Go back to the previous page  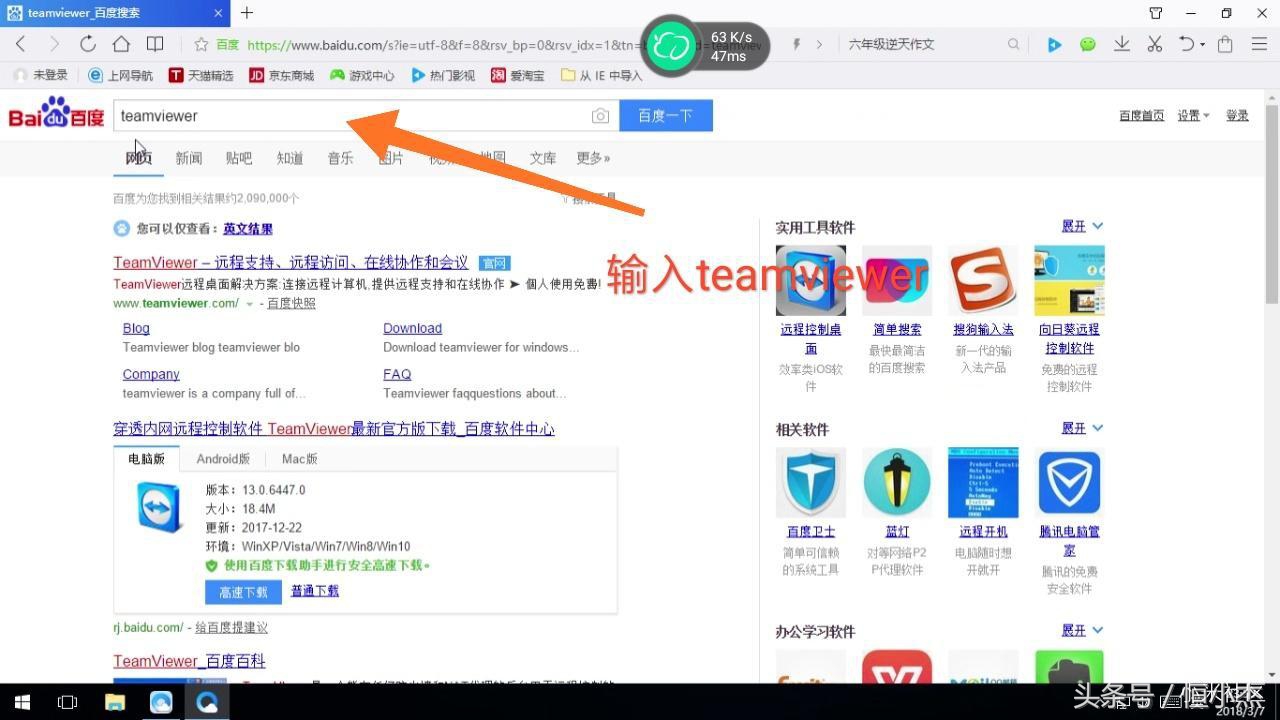tap(21, 44)
